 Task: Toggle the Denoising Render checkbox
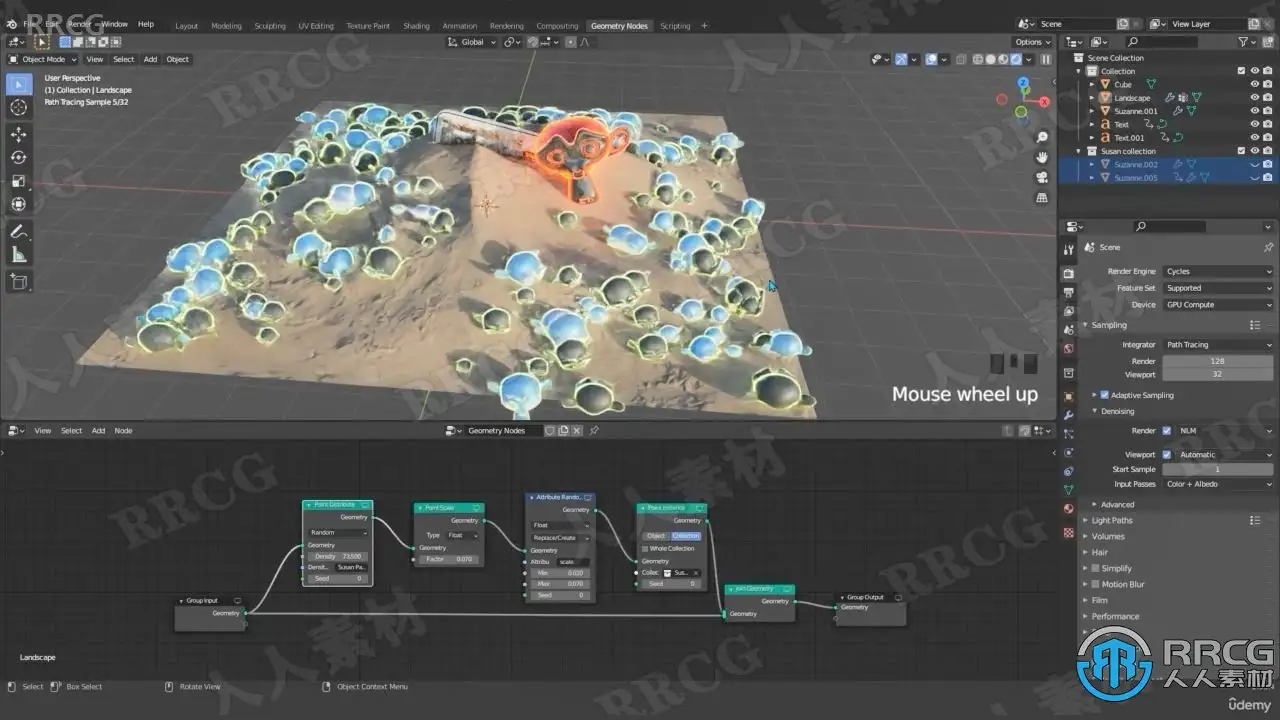(x=1166, y=431)
